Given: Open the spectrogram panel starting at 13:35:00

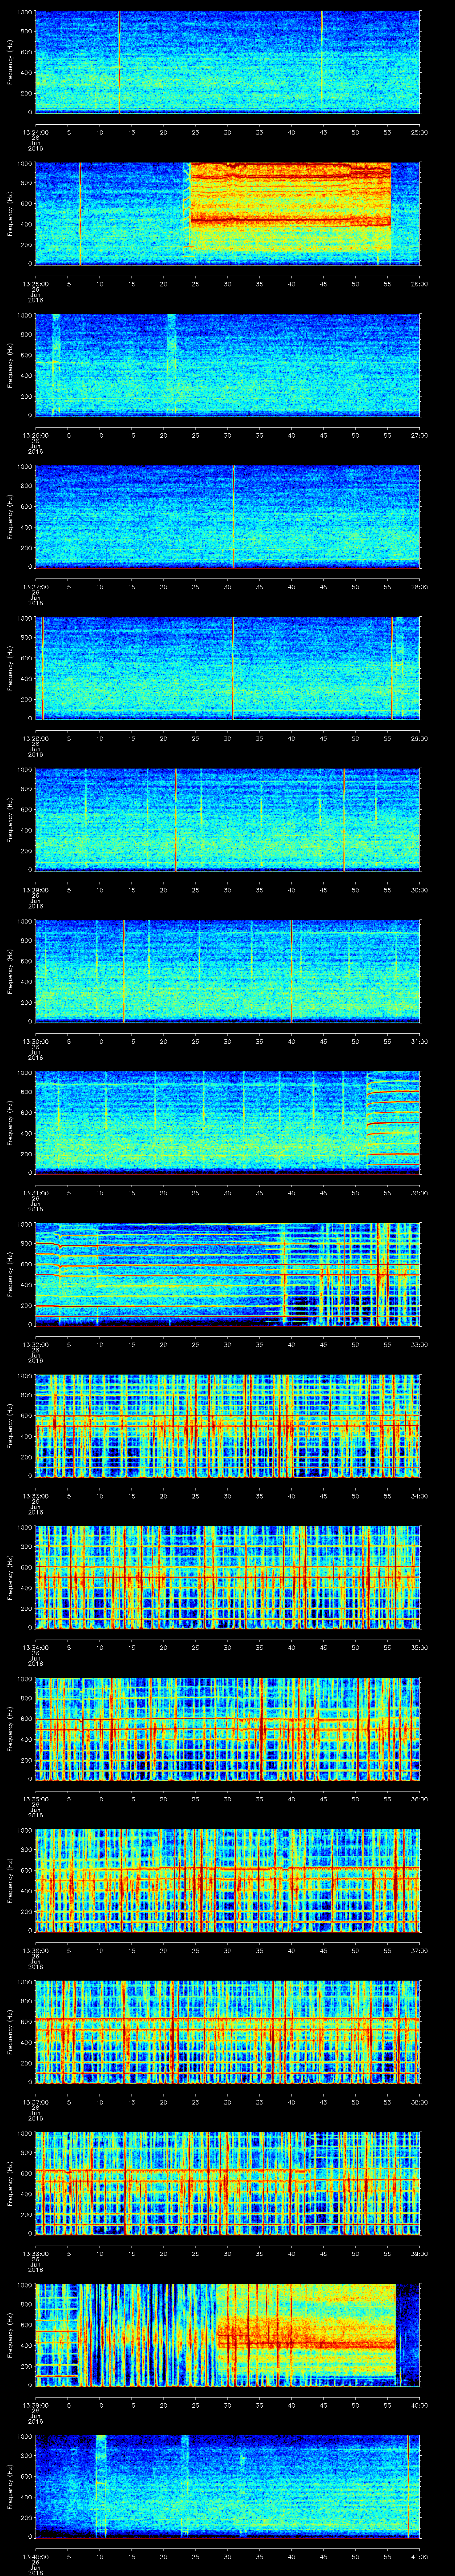Looking at the screenshot, I should click(228, 1728).
